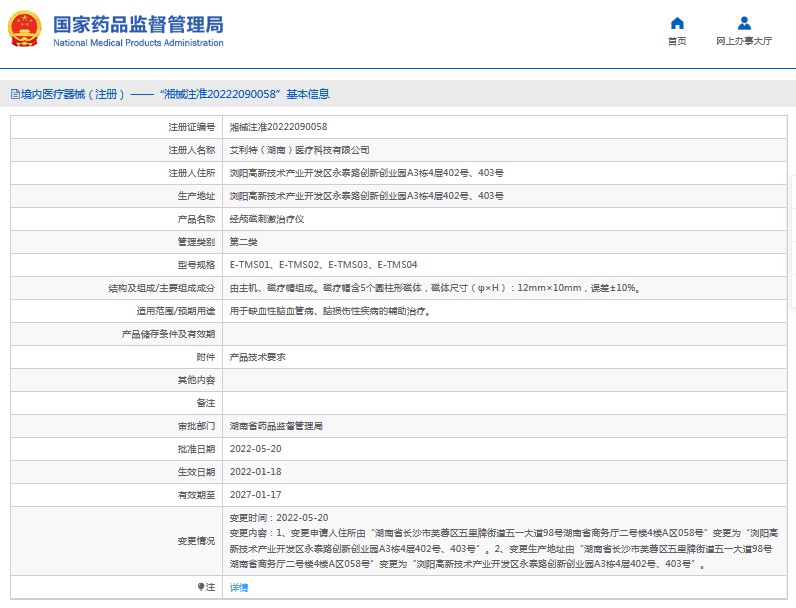This screenshot has height=608, width=796.
Task: Select model spec E-TMS01、E-TMS02 value
Action: pyautogui.click(x=323, y=265)
